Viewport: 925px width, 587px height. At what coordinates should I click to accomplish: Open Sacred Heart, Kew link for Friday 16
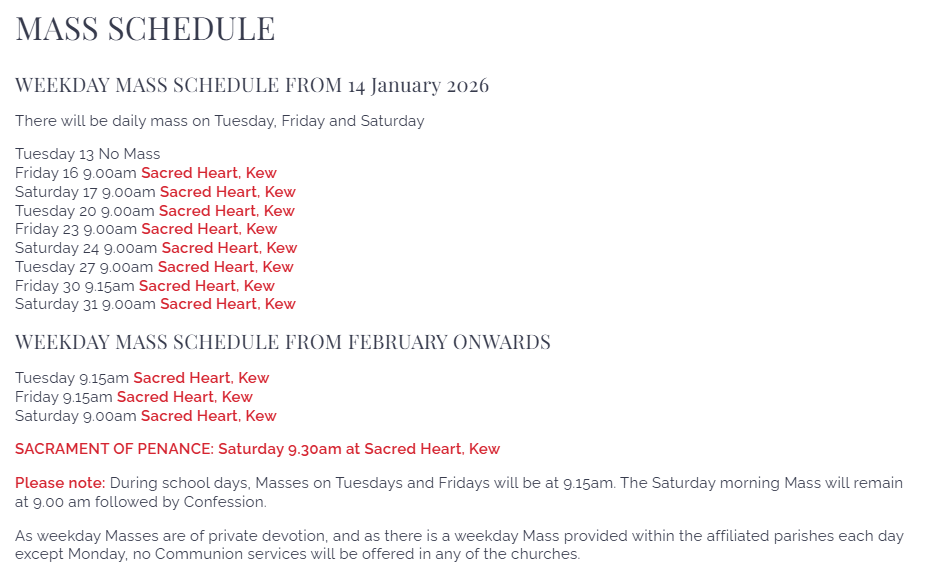click(208, 173)
